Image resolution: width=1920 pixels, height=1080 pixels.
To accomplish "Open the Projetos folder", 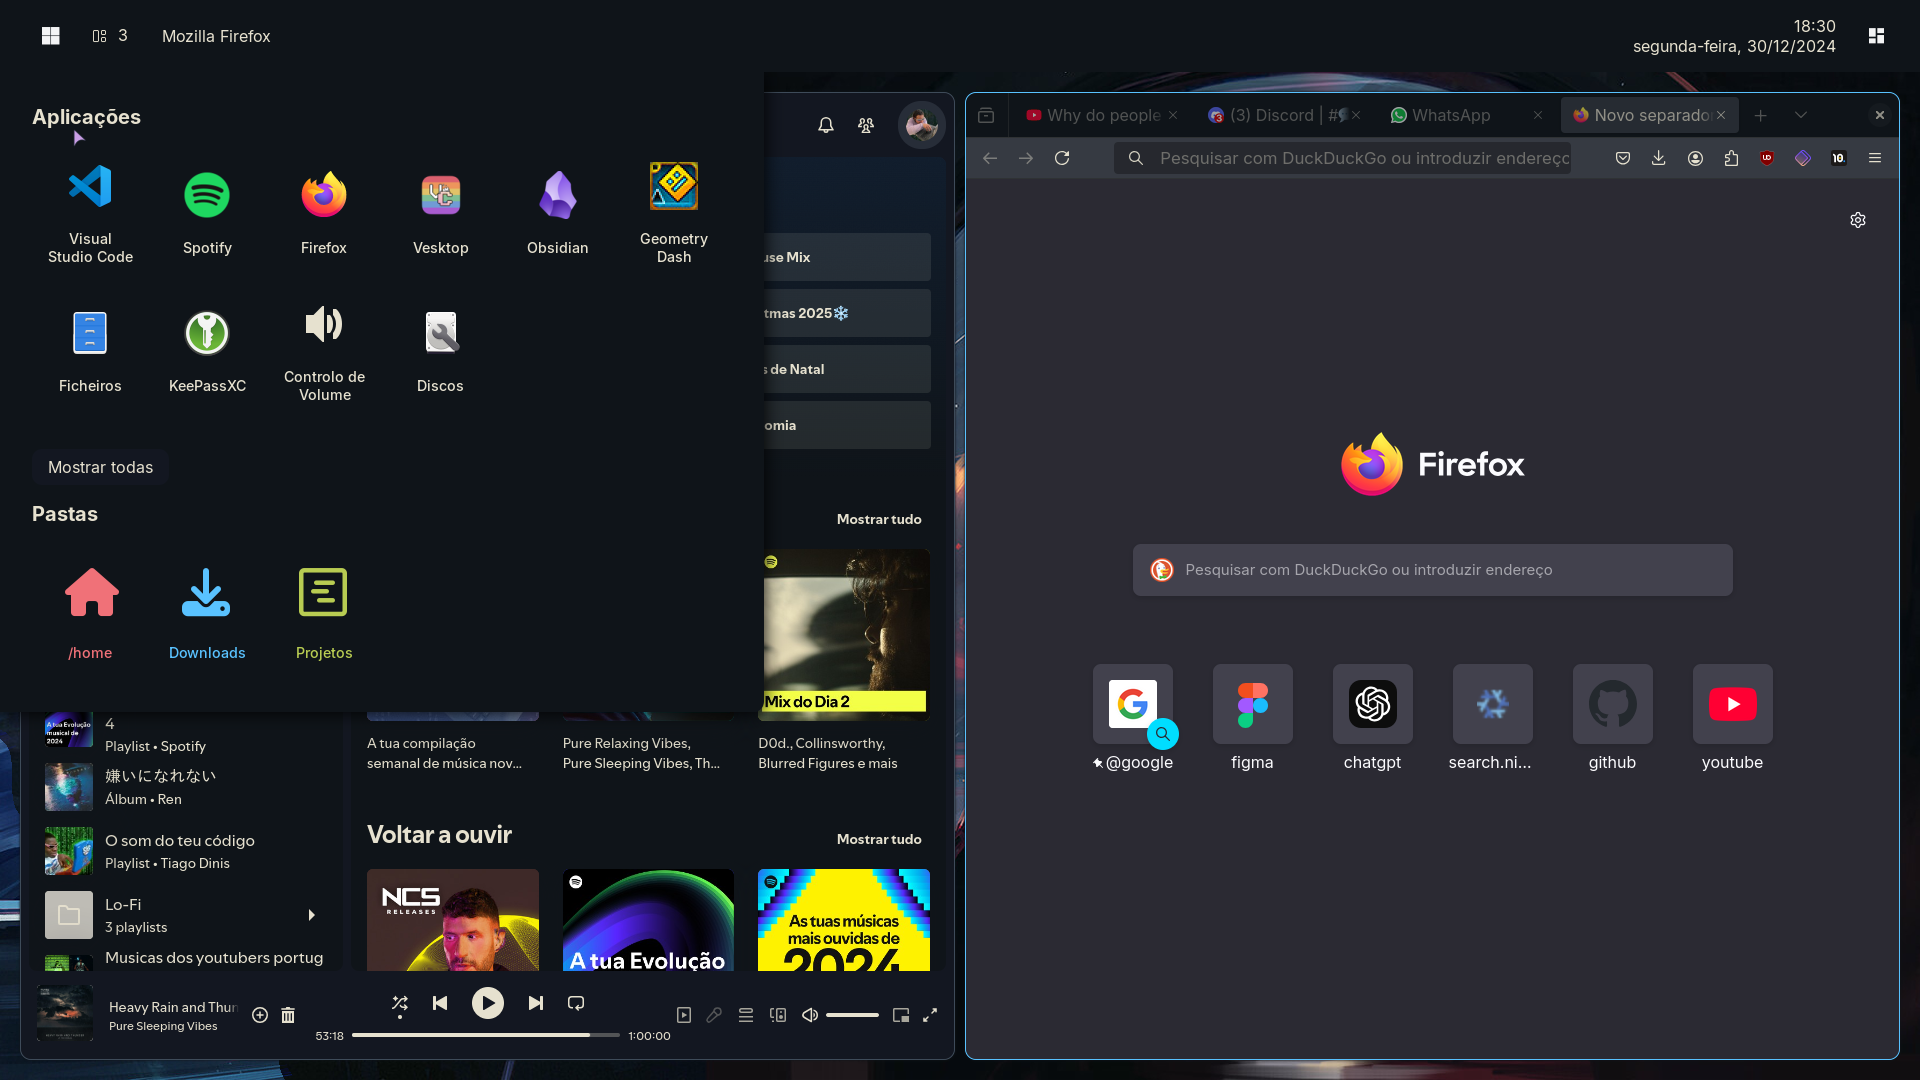I will [324, 612].
